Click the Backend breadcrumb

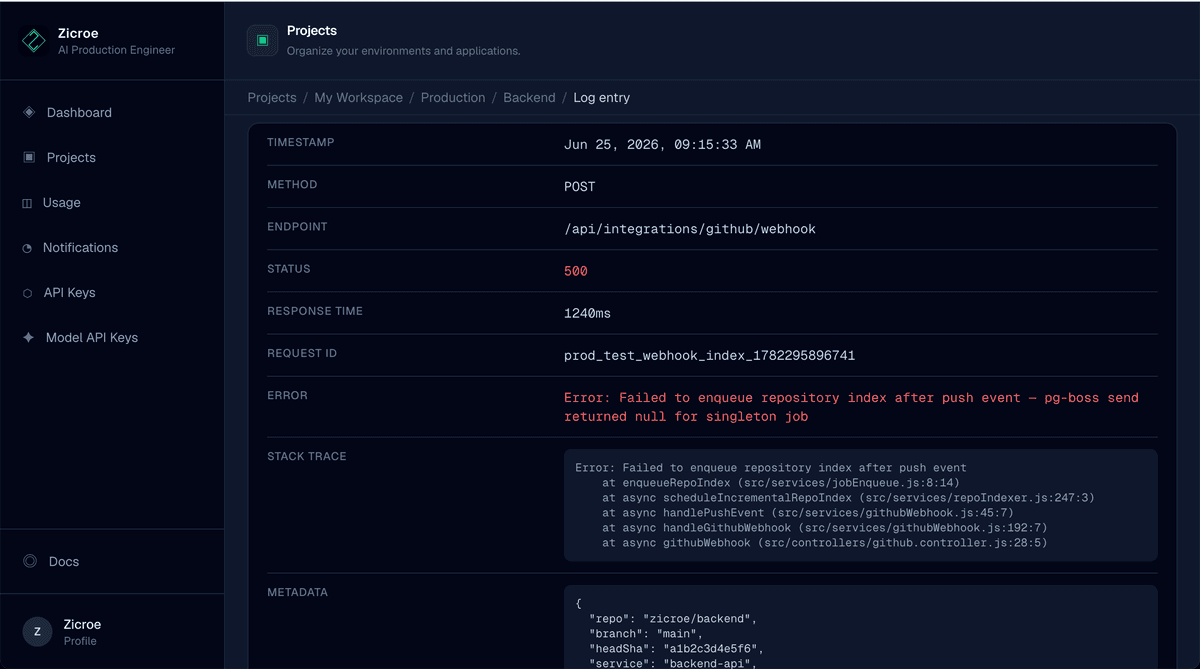529,97
